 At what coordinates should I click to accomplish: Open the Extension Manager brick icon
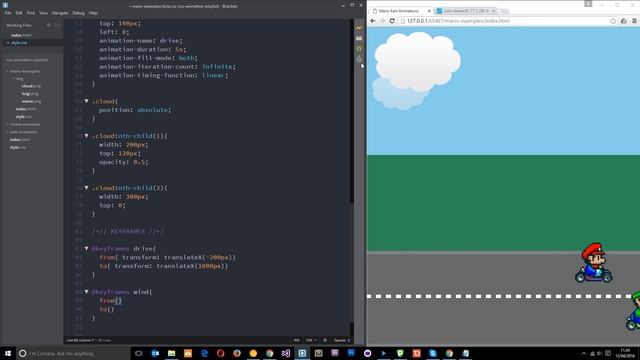point(359,38)
